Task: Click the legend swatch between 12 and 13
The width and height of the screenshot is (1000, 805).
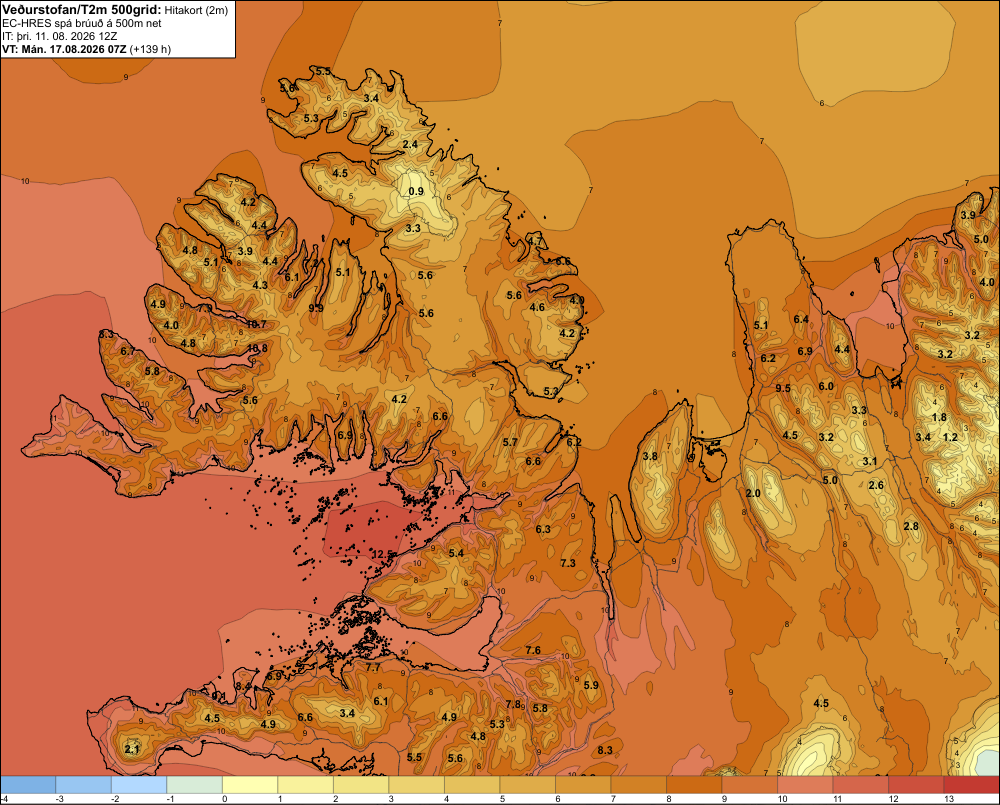Action: click(916, 785)
